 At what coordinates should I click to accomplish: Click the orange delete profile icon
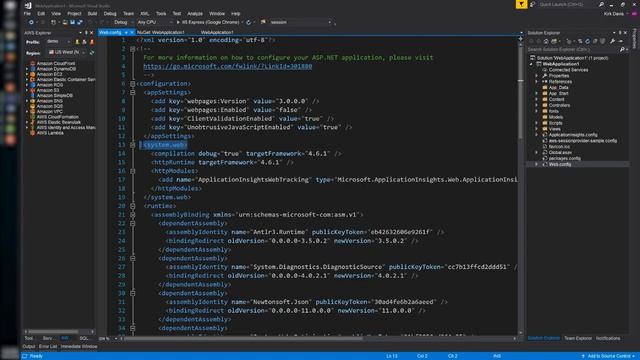tap(92, 42)
